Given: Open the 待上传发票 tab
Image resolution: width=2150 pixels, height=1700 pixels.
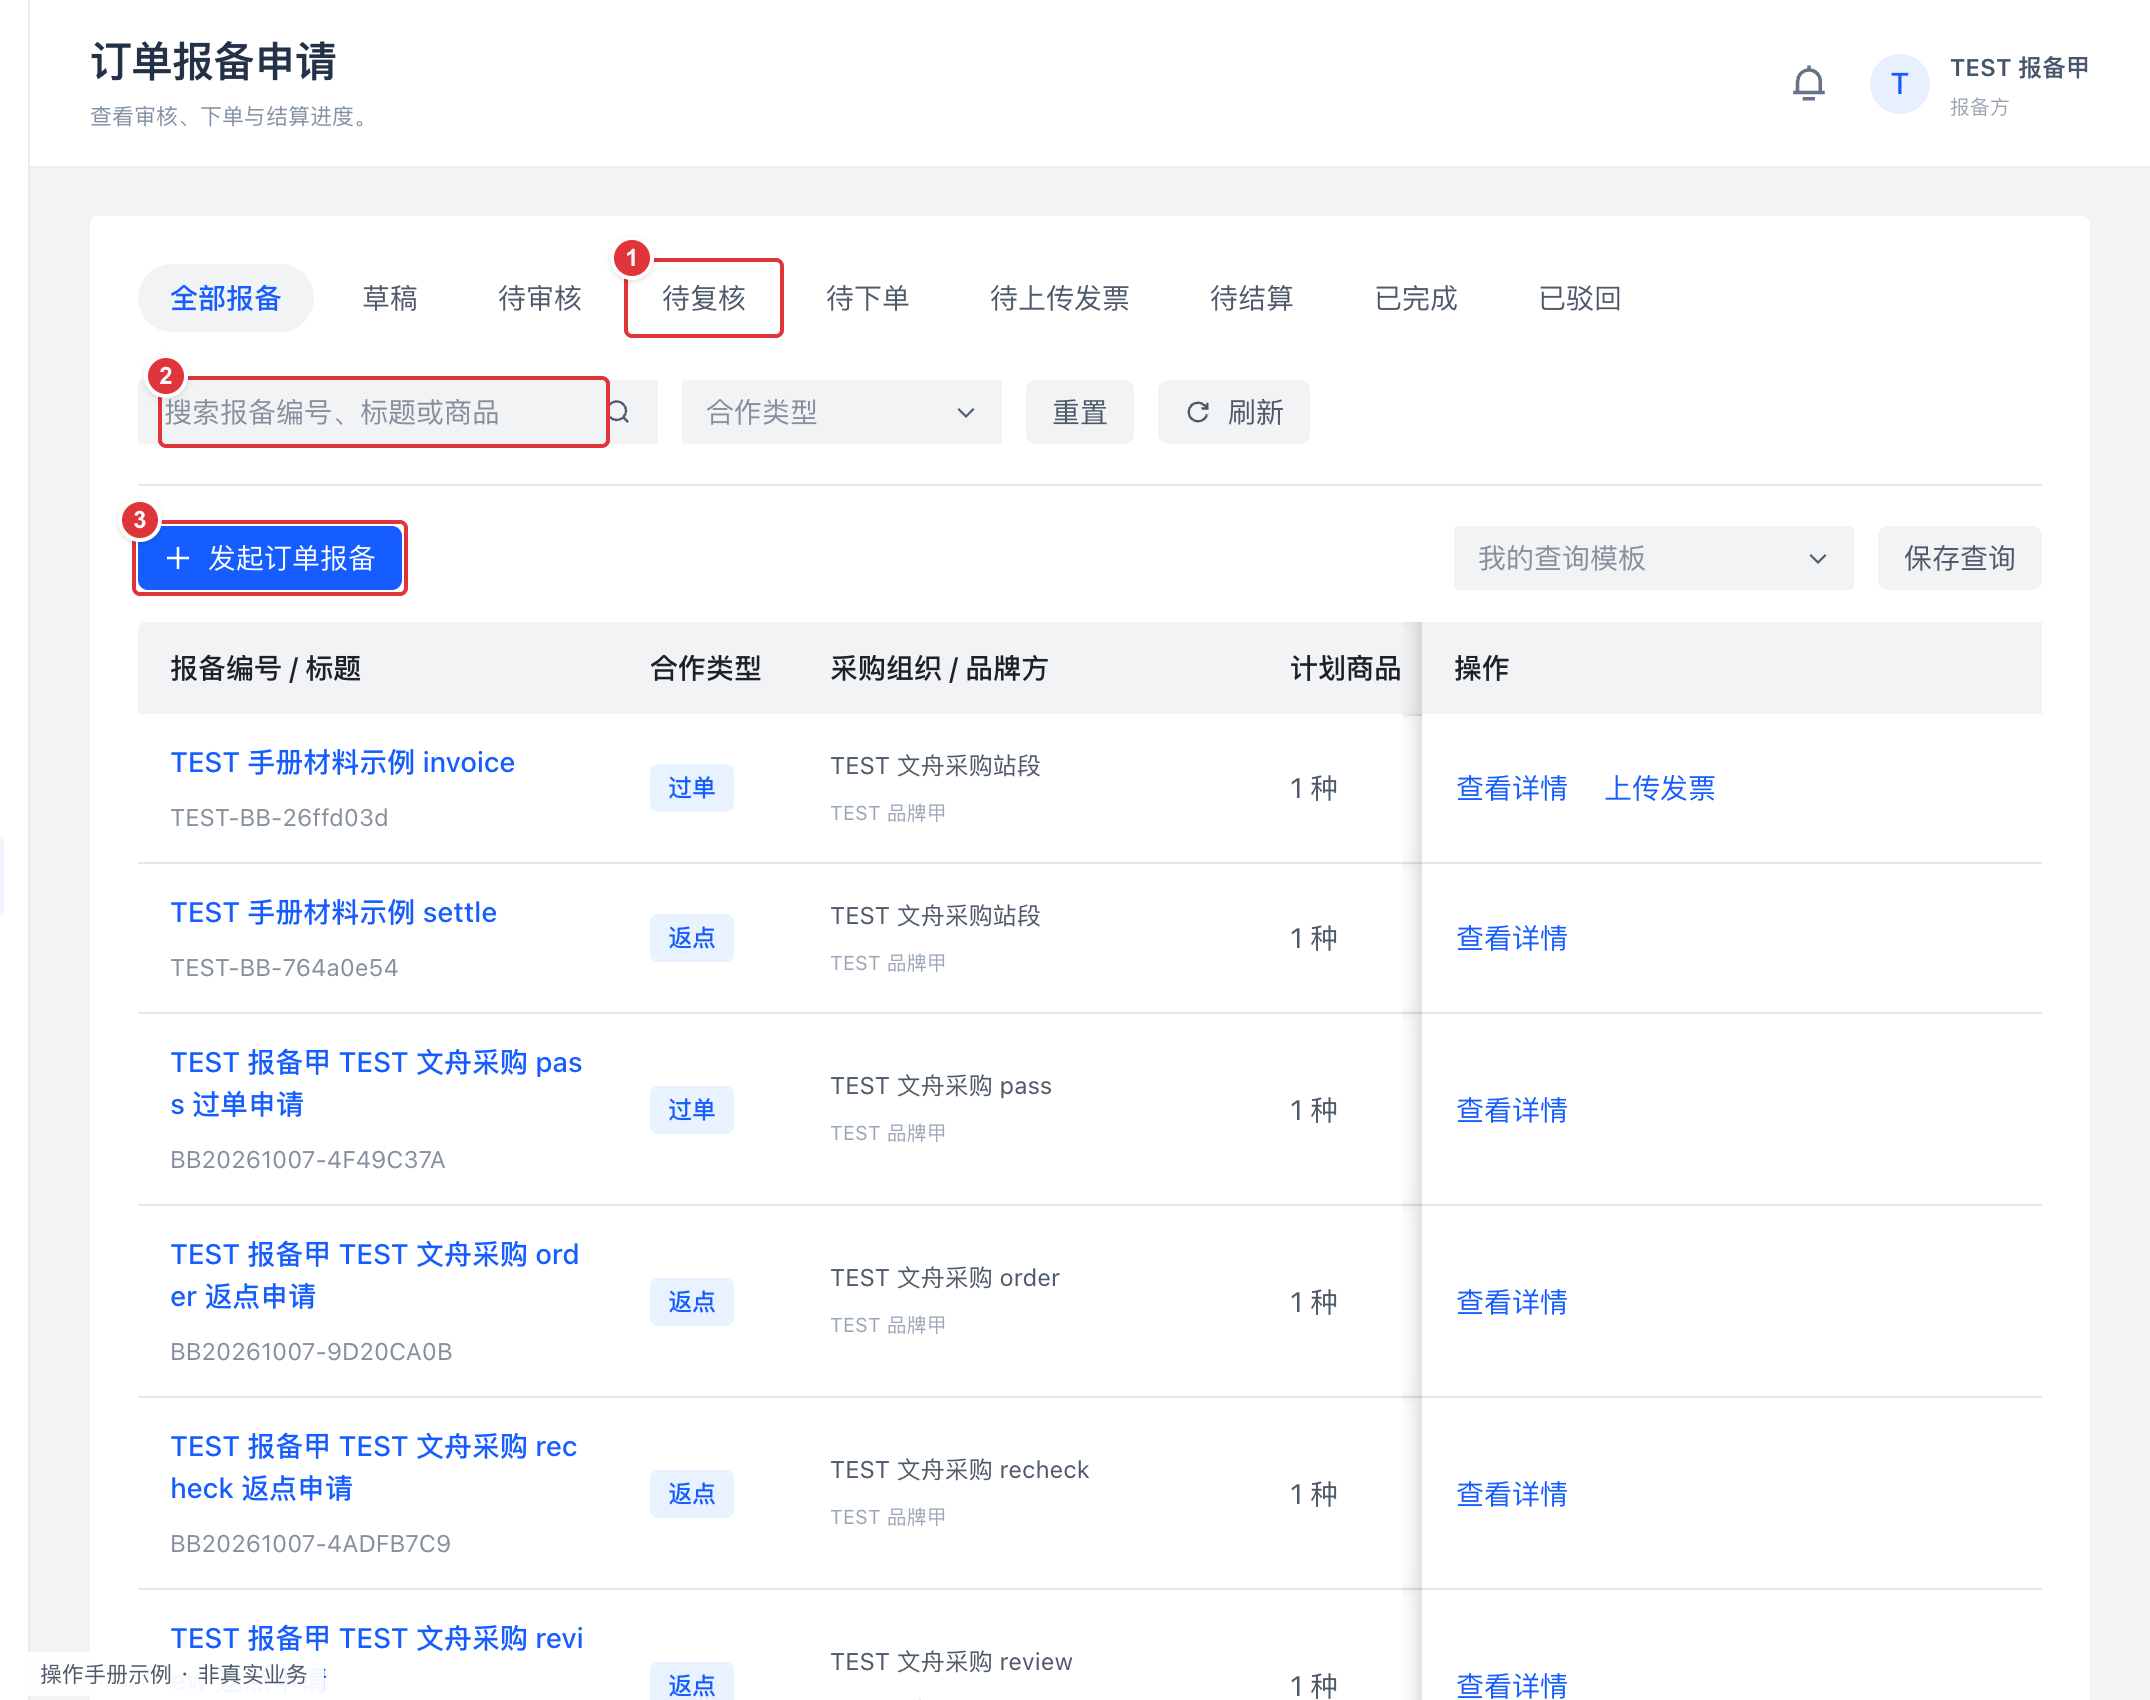Looking at the screenshot, I should (1060, 298).
